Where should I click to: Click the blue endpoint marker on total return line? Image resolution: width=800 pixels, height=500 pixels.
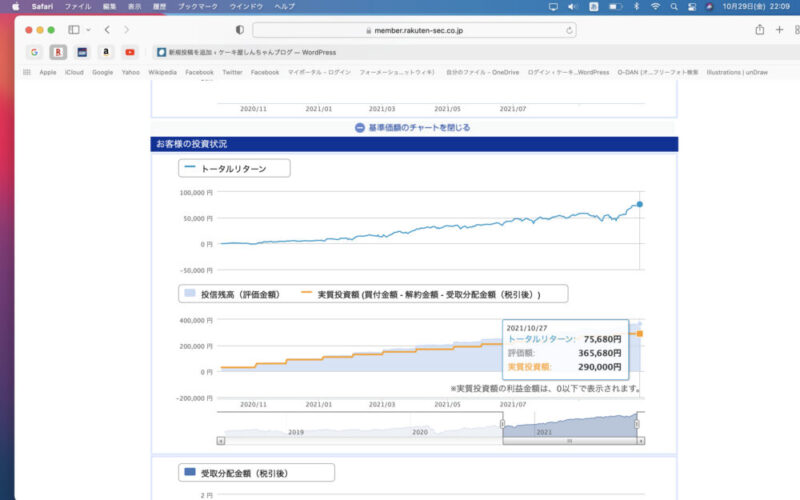point(639,204)
